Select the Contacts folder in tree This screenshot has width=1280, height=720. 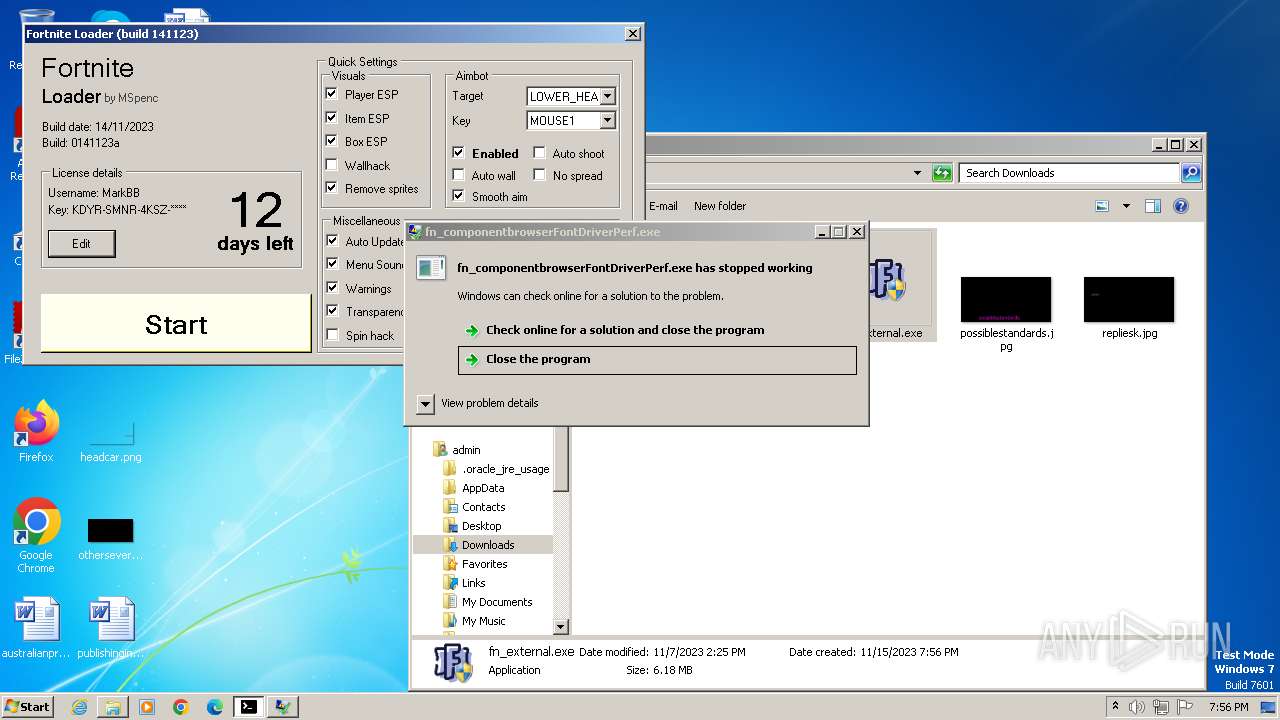483,507
